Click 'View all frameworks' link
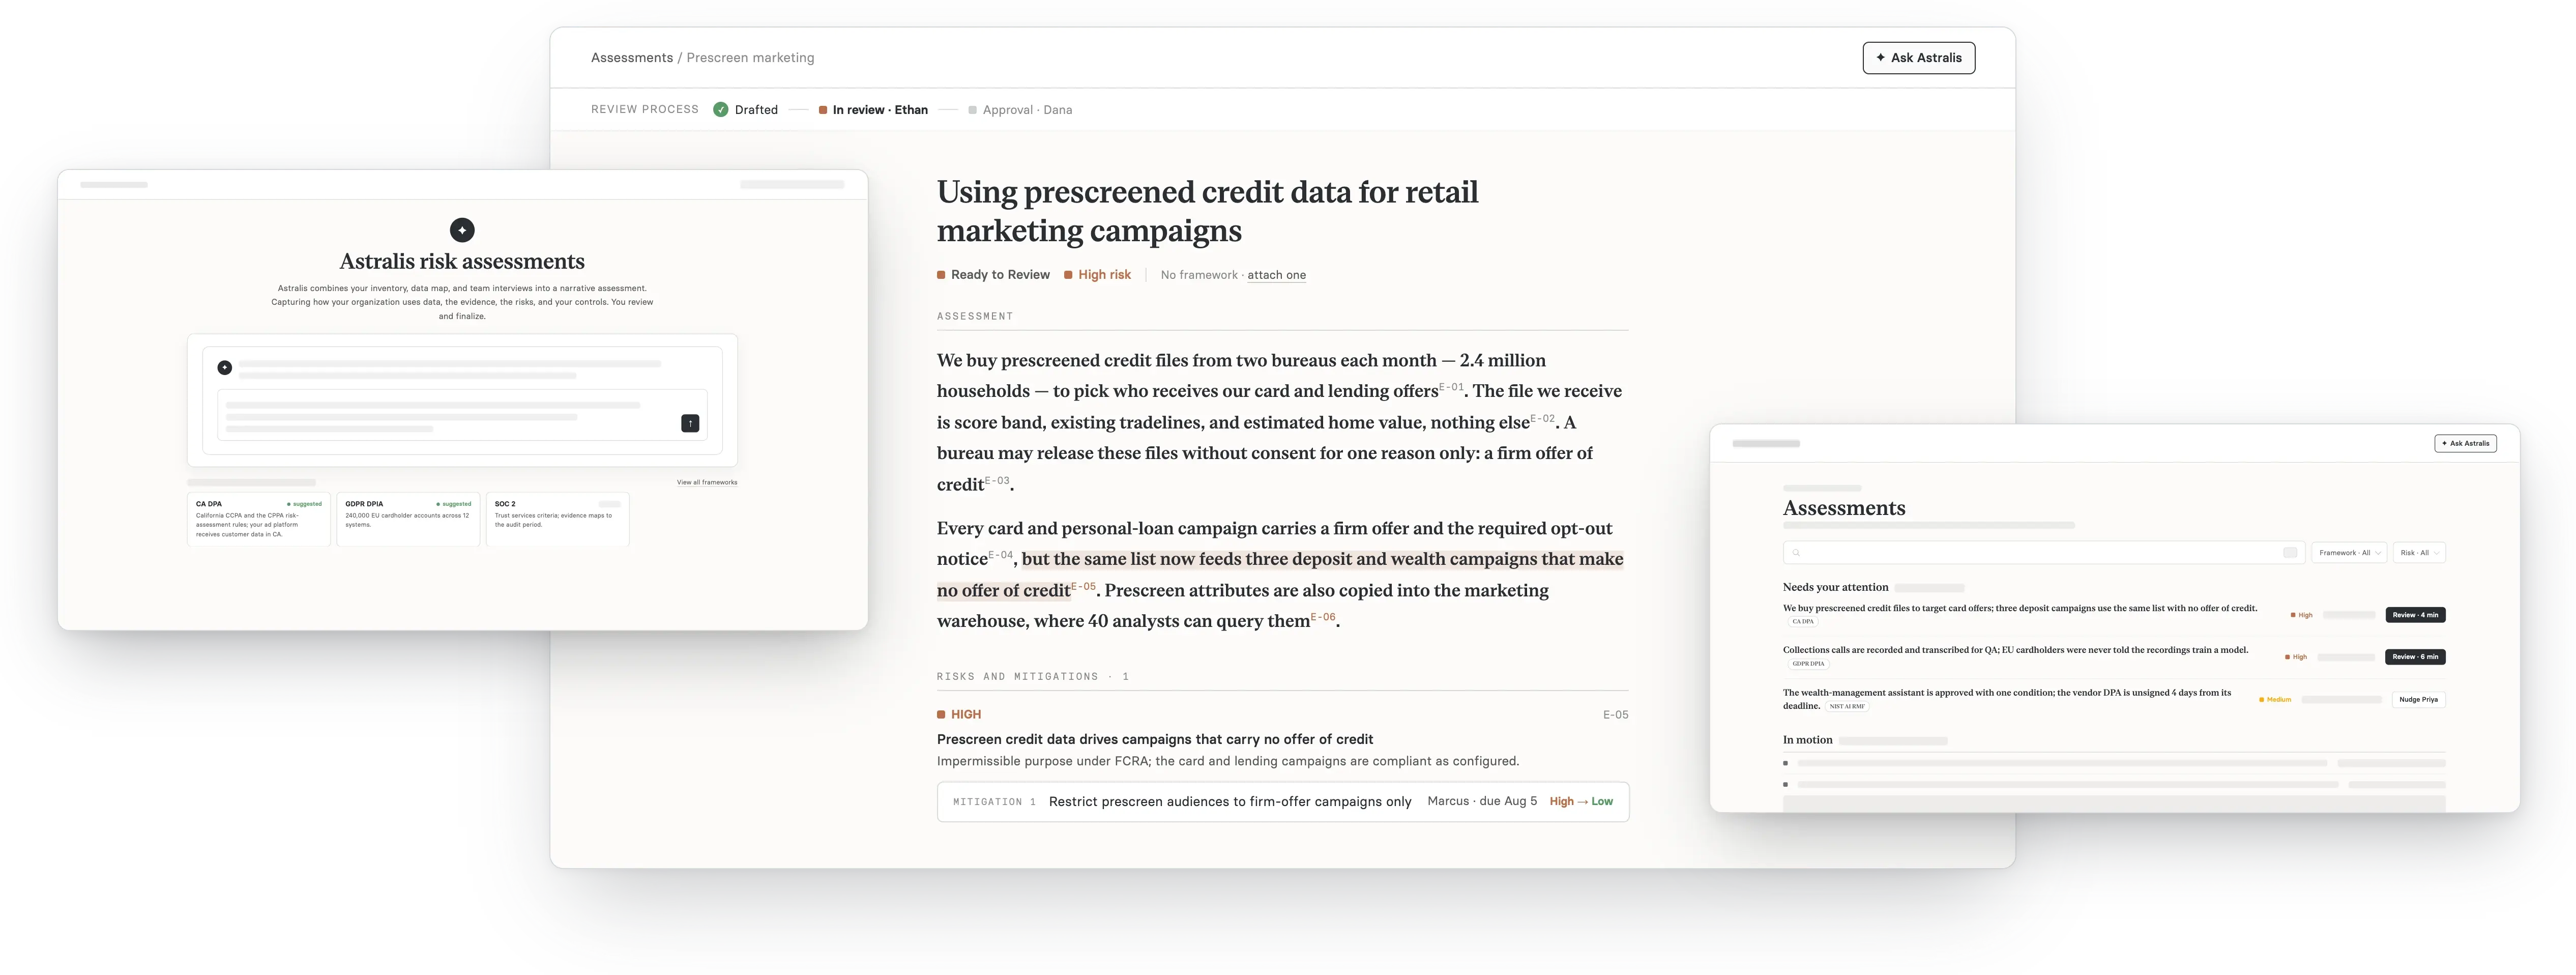 (x=707, y=482)
